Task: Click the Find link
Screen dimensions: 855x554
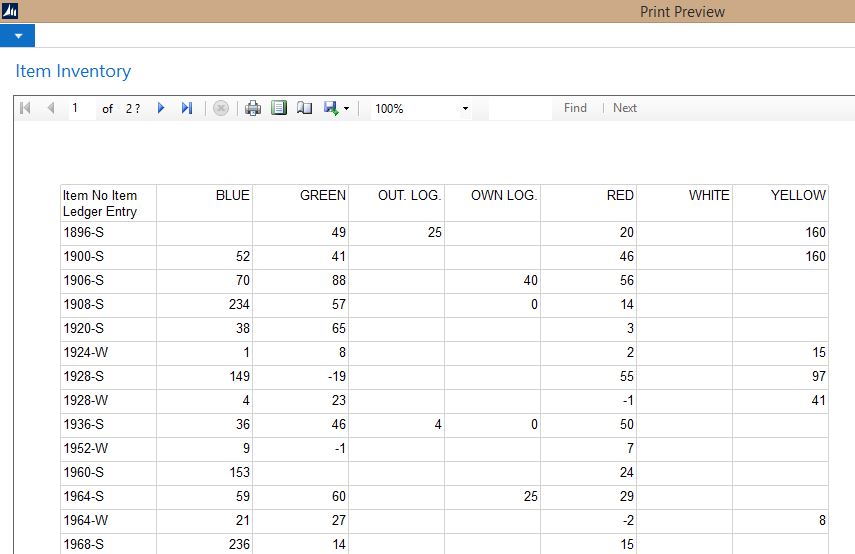Action: click(575, 108)
